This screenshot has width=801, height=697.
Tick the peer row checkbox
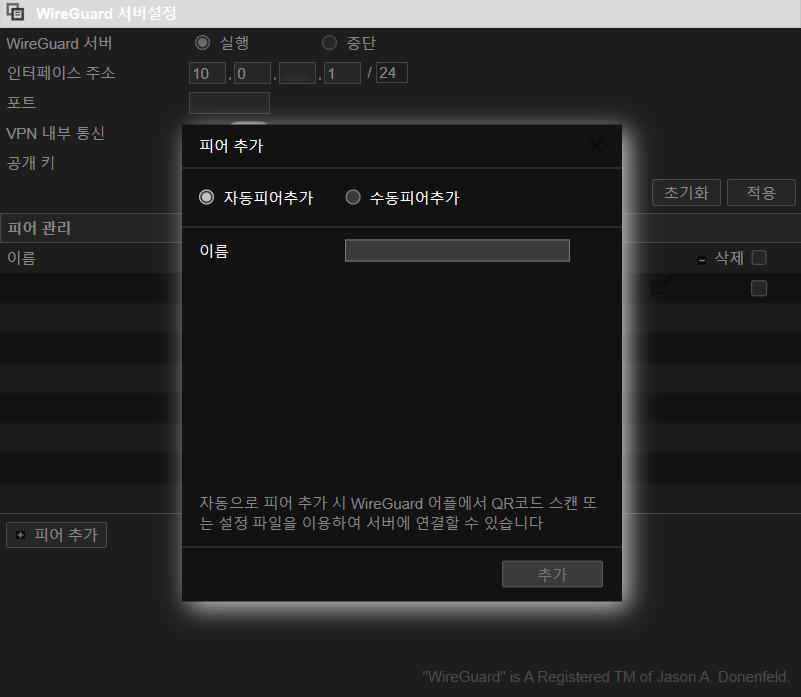(759, 288)
